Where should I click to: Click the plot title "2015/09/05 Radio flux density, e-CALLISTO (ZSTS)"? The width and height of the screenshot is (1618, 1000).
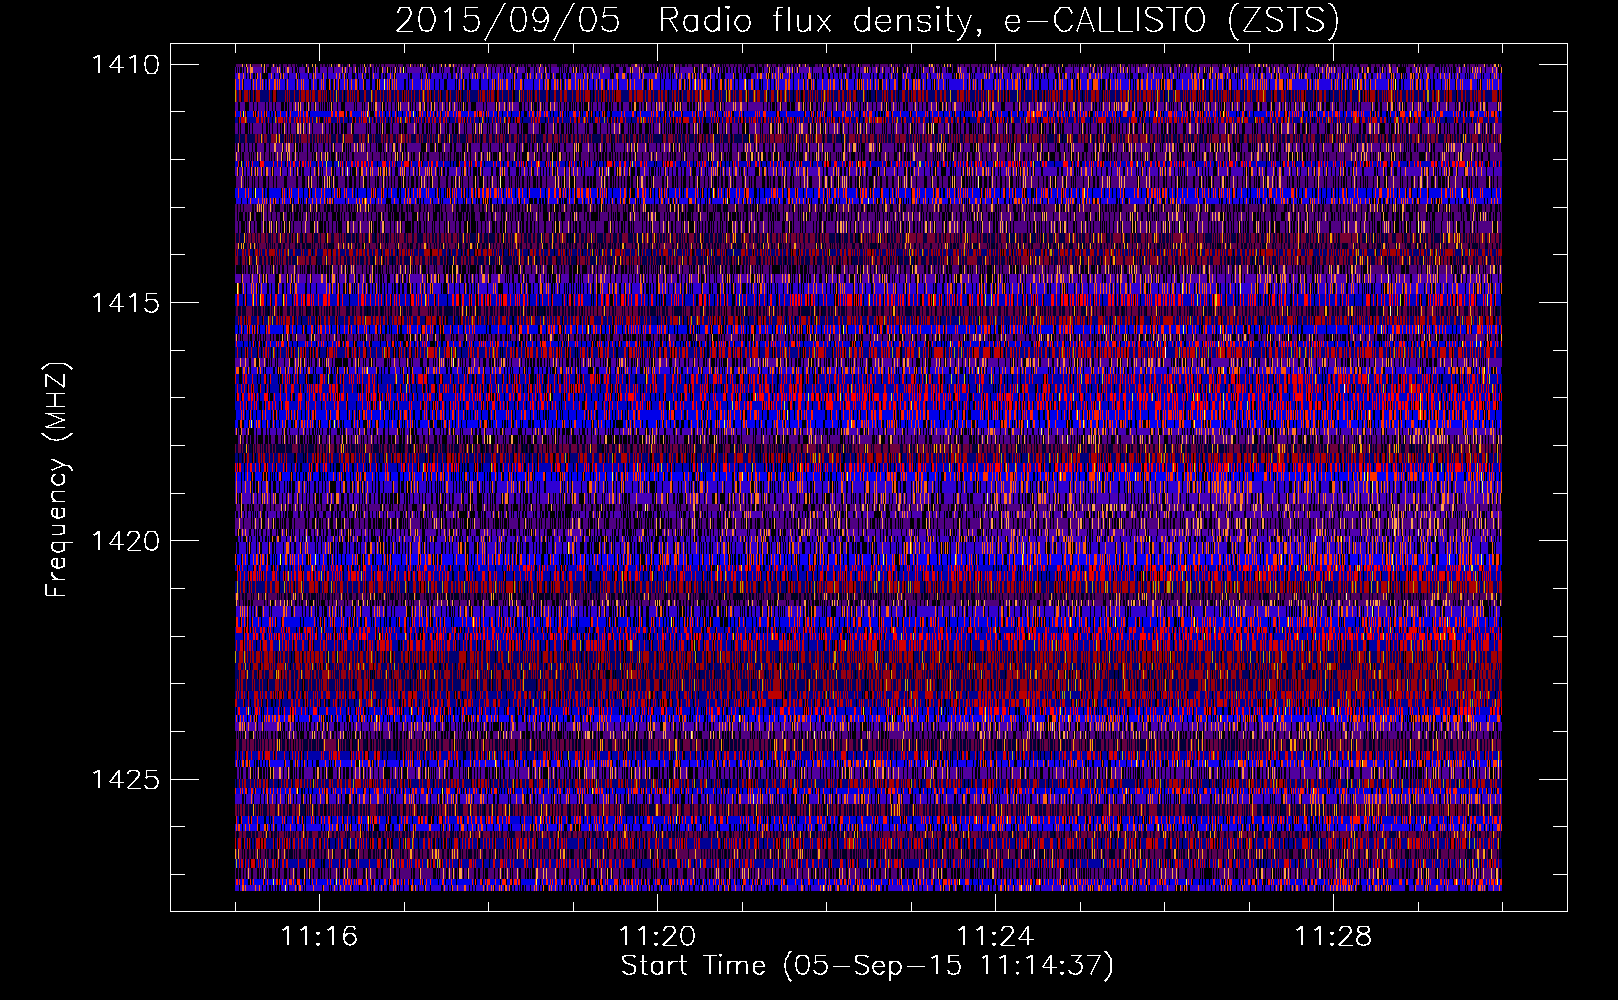[867, 20]
